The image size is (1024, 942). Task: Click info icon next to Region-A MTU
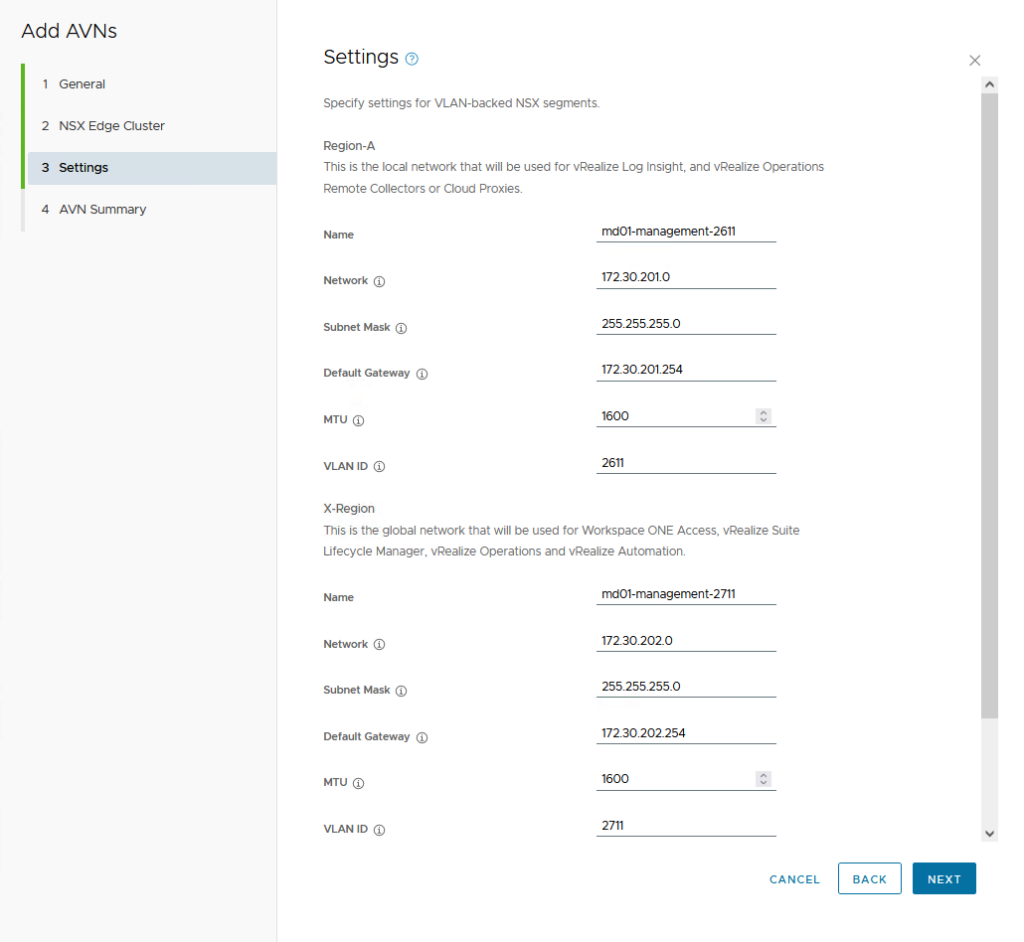click(x=358, y=421)
